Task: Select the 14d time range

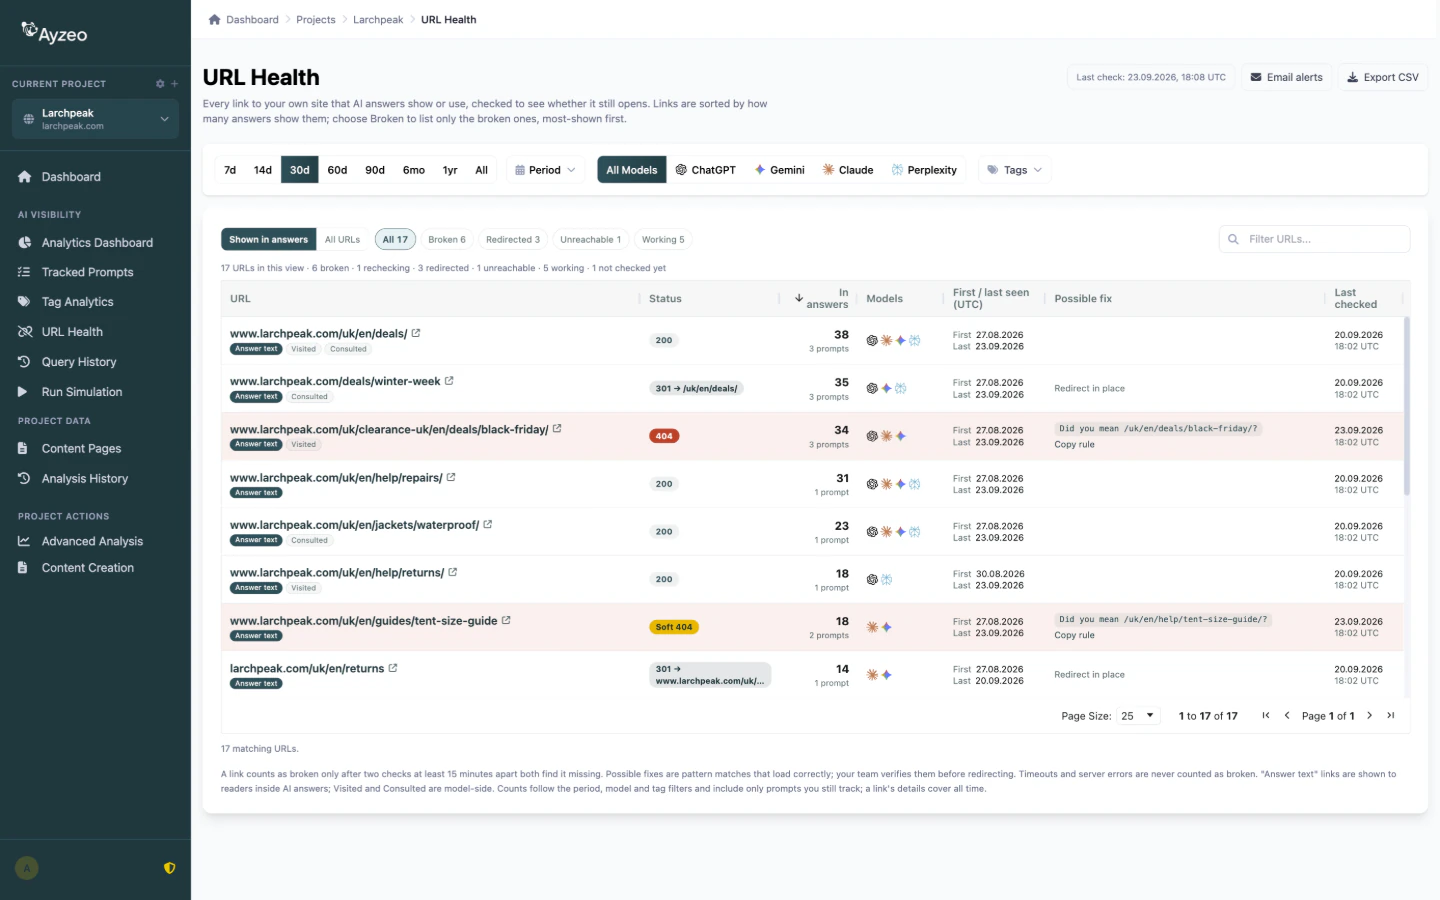Action: pos(263,170)
